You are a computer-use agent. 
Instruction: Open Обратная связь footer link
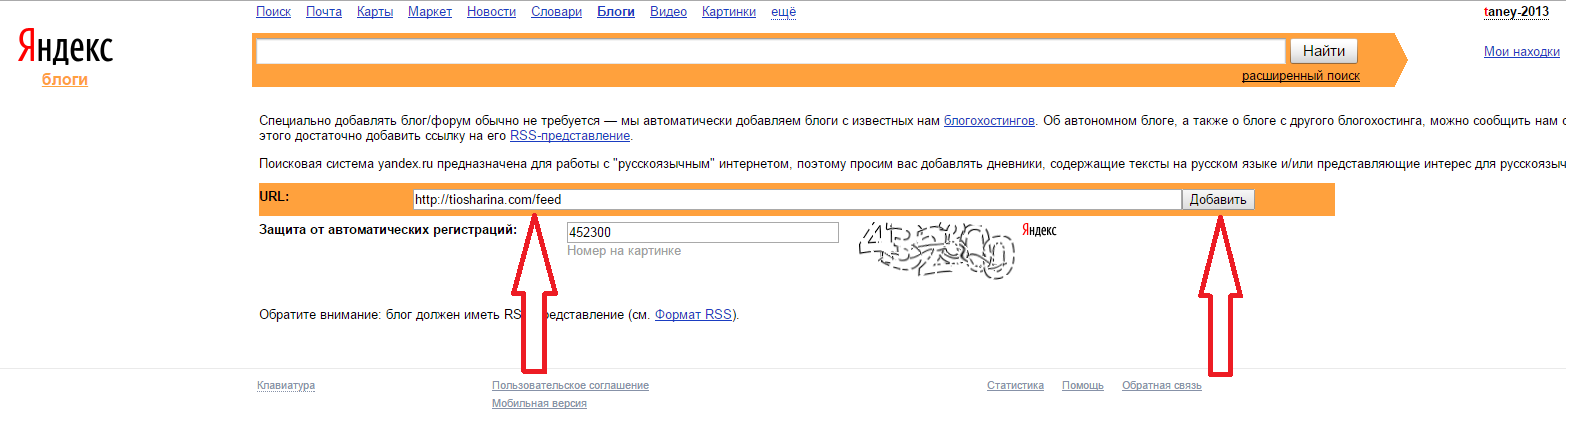point(1162,385)
